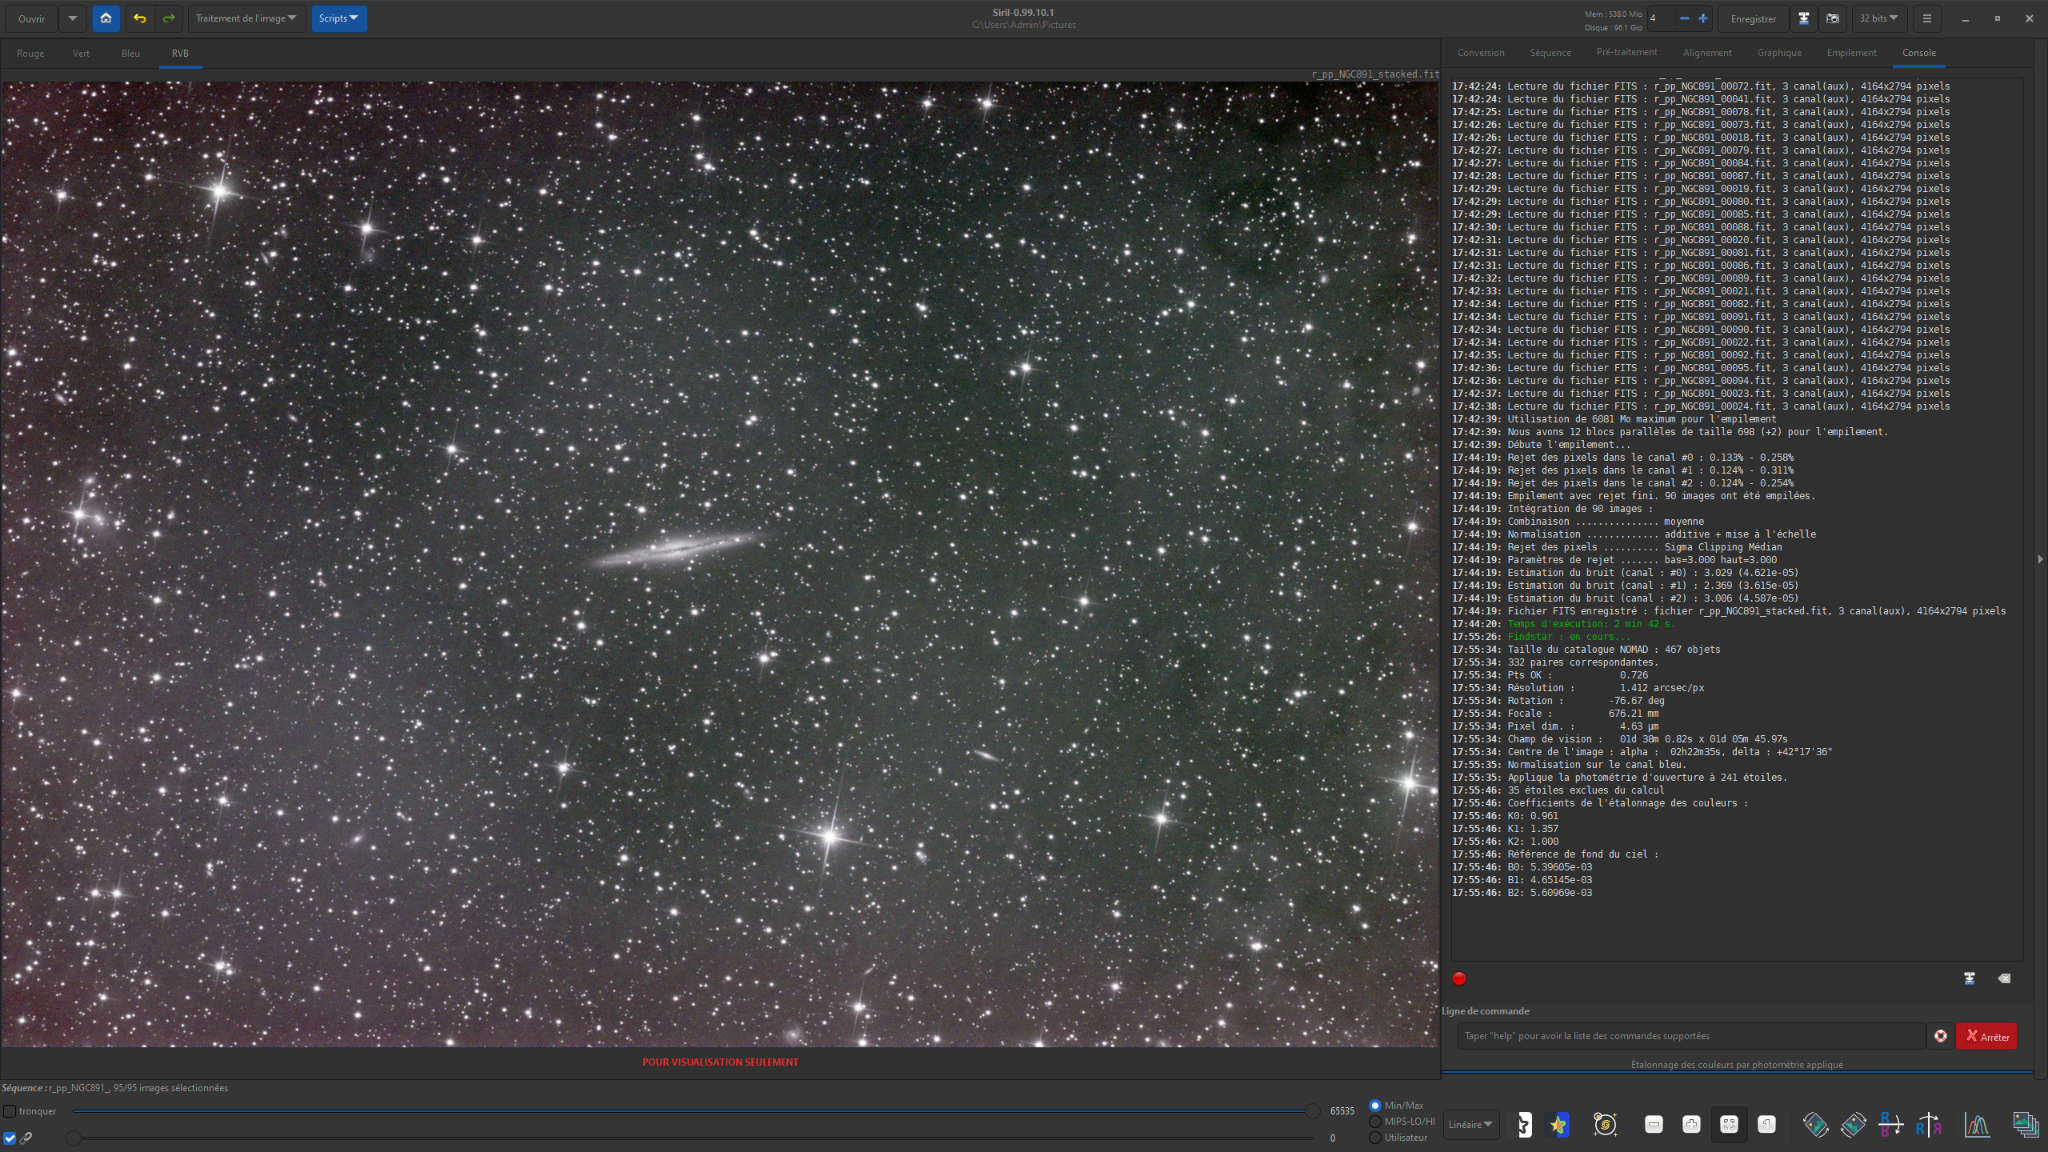Select the Console tab
2048x1152 pixels.
pyautogui.click(x=1919, y=53)
